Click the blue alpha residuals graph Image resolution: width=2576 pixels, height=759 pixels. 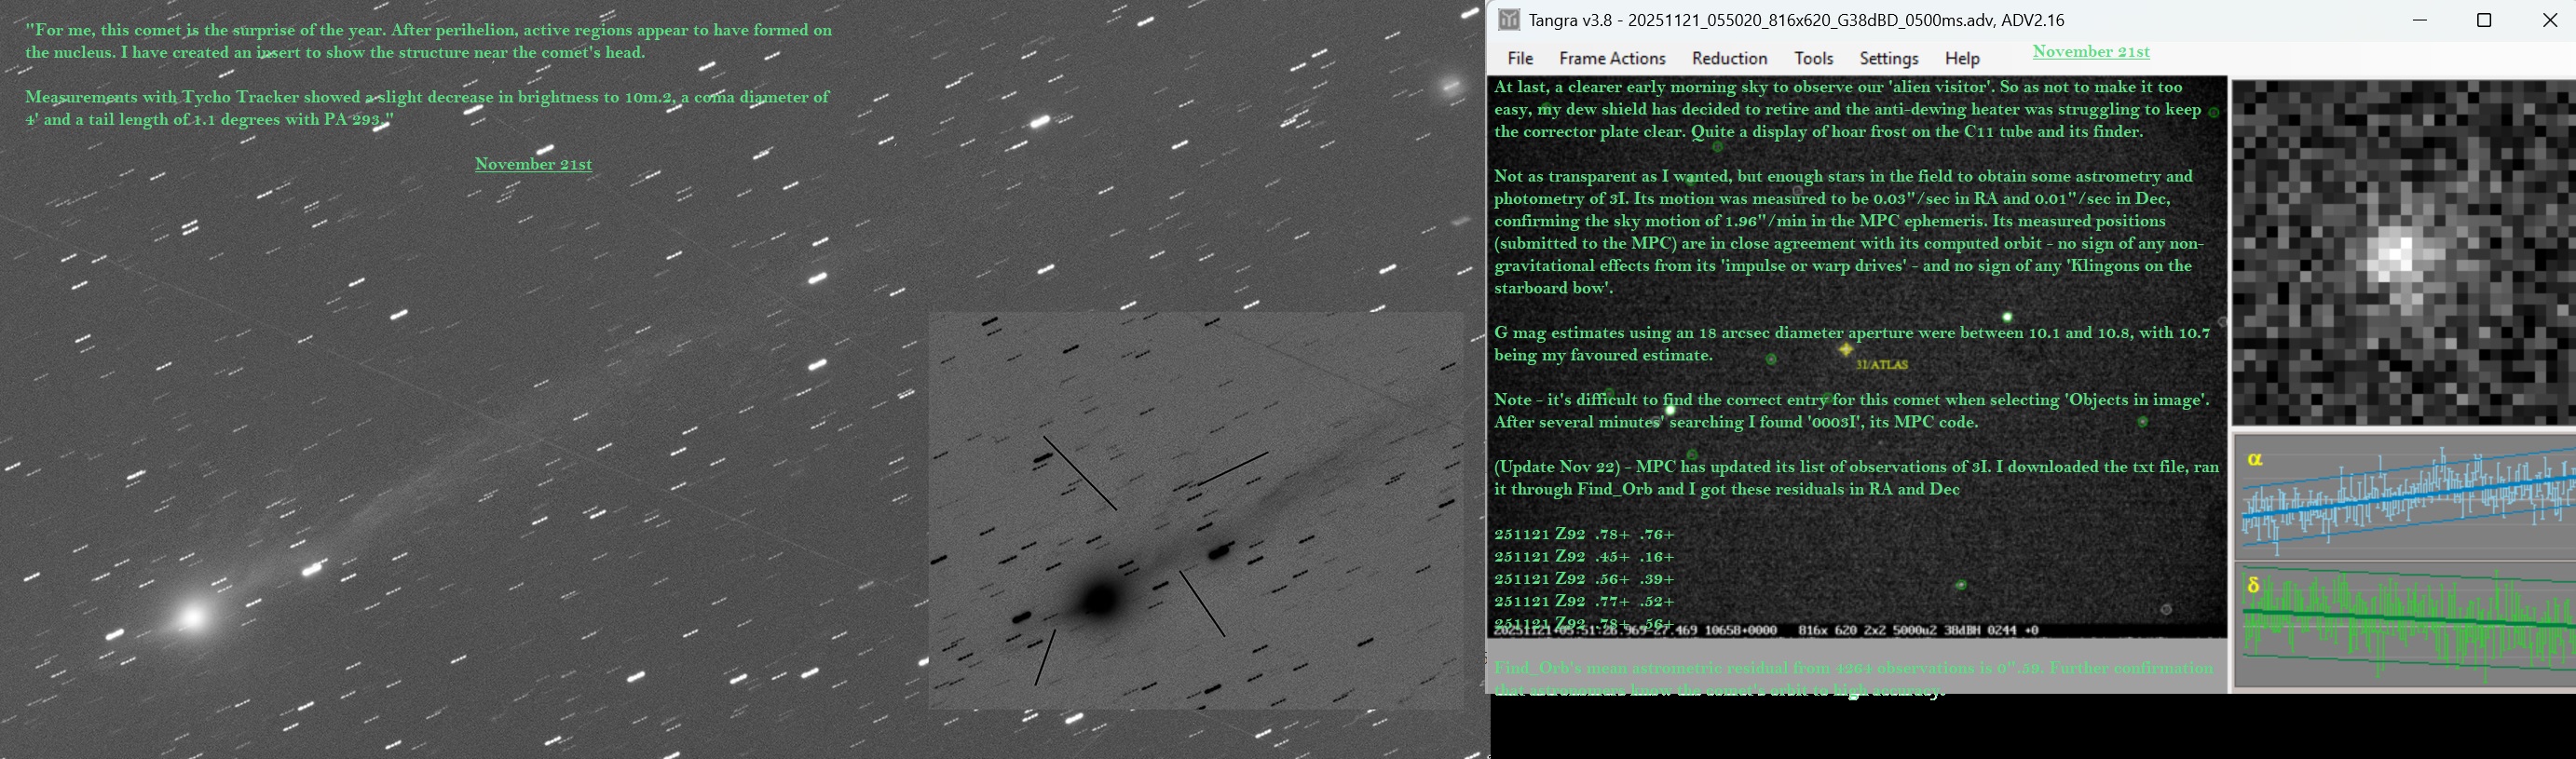pyautogui.click(x=2405, y=496)
